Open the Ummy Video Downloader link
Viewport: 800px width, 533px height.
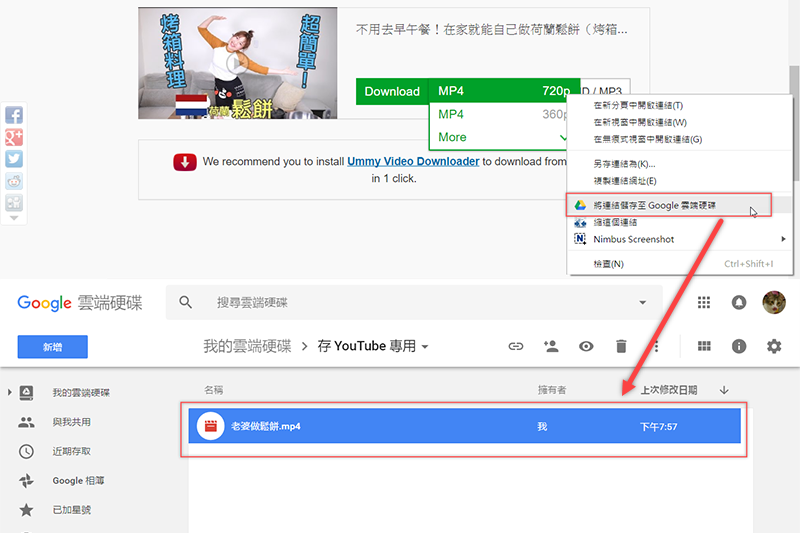click(413, 161)
